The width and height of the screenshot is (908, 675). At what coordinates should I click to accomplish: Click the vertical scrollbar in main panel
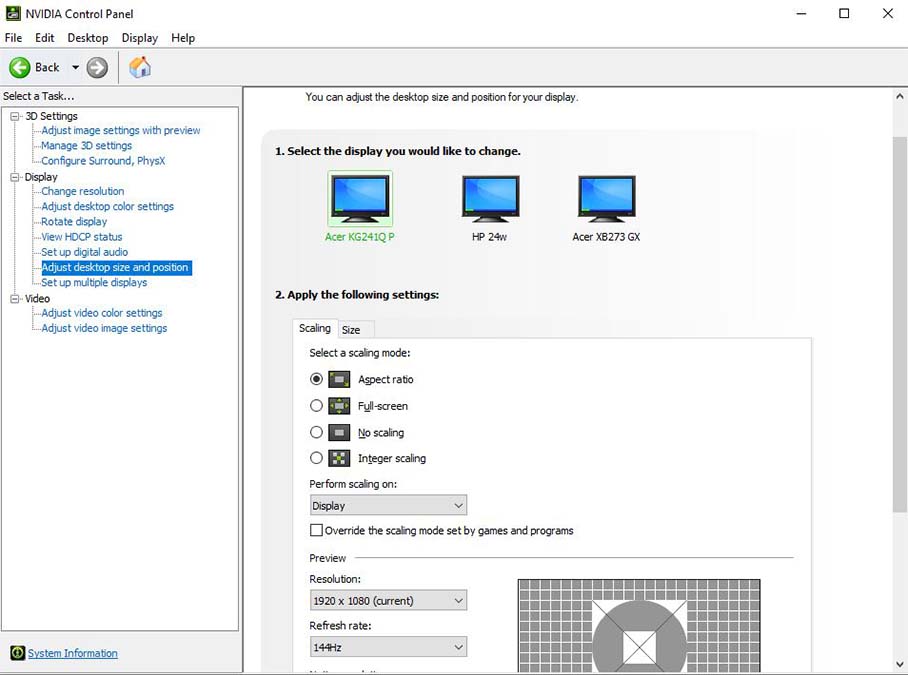[899, 330]
